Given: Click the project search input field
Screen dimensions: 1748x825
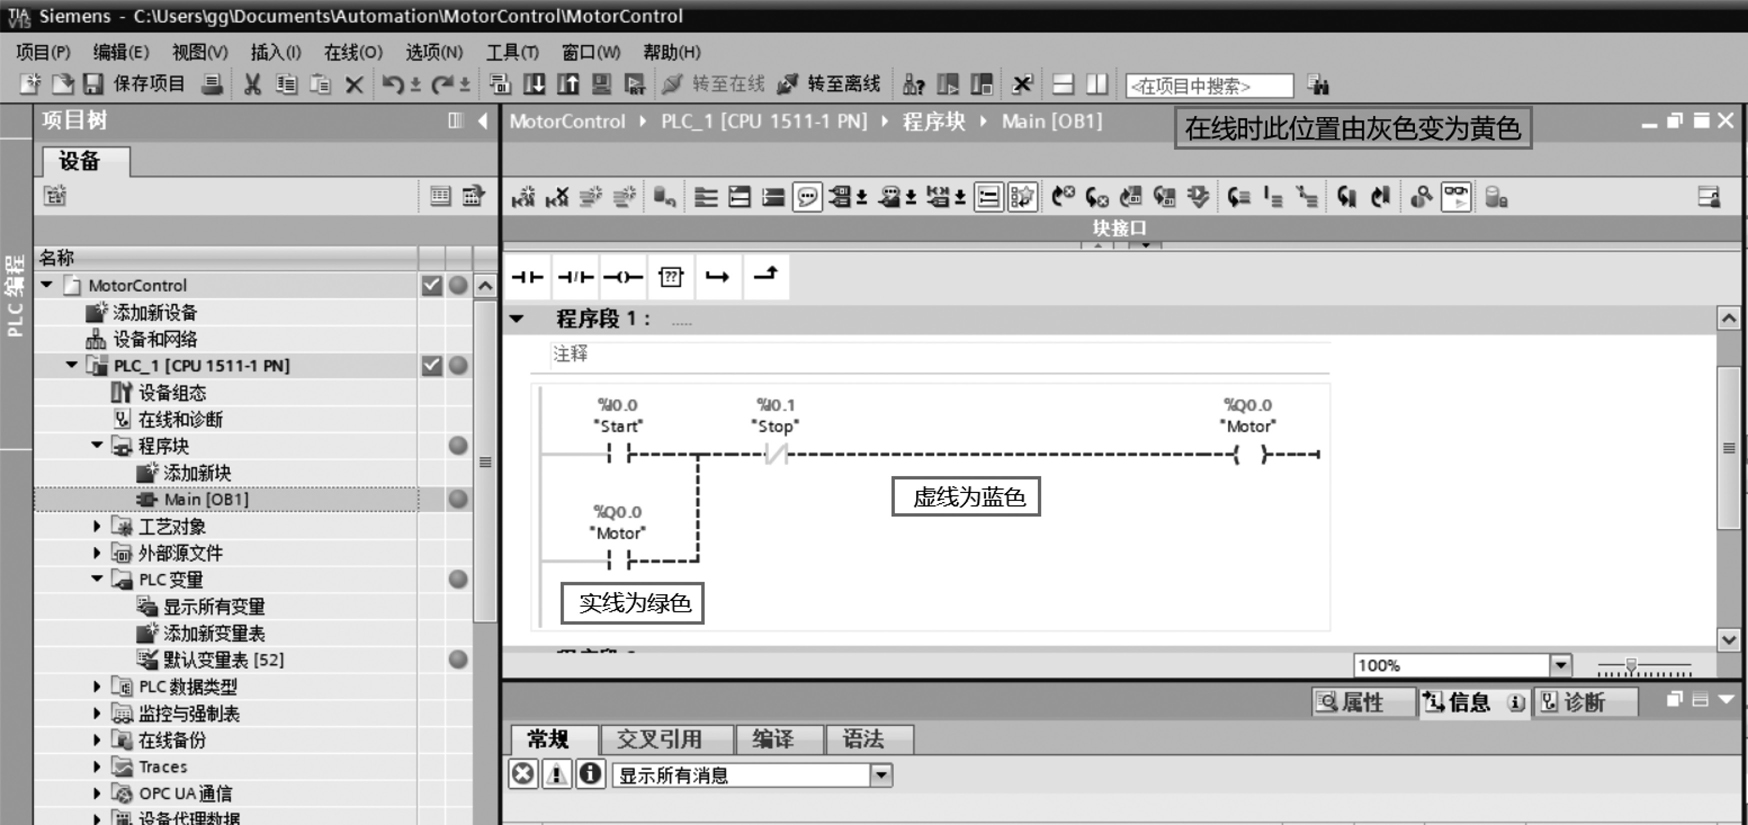Looking at the screenshot, I should [x=1209, y=86].
